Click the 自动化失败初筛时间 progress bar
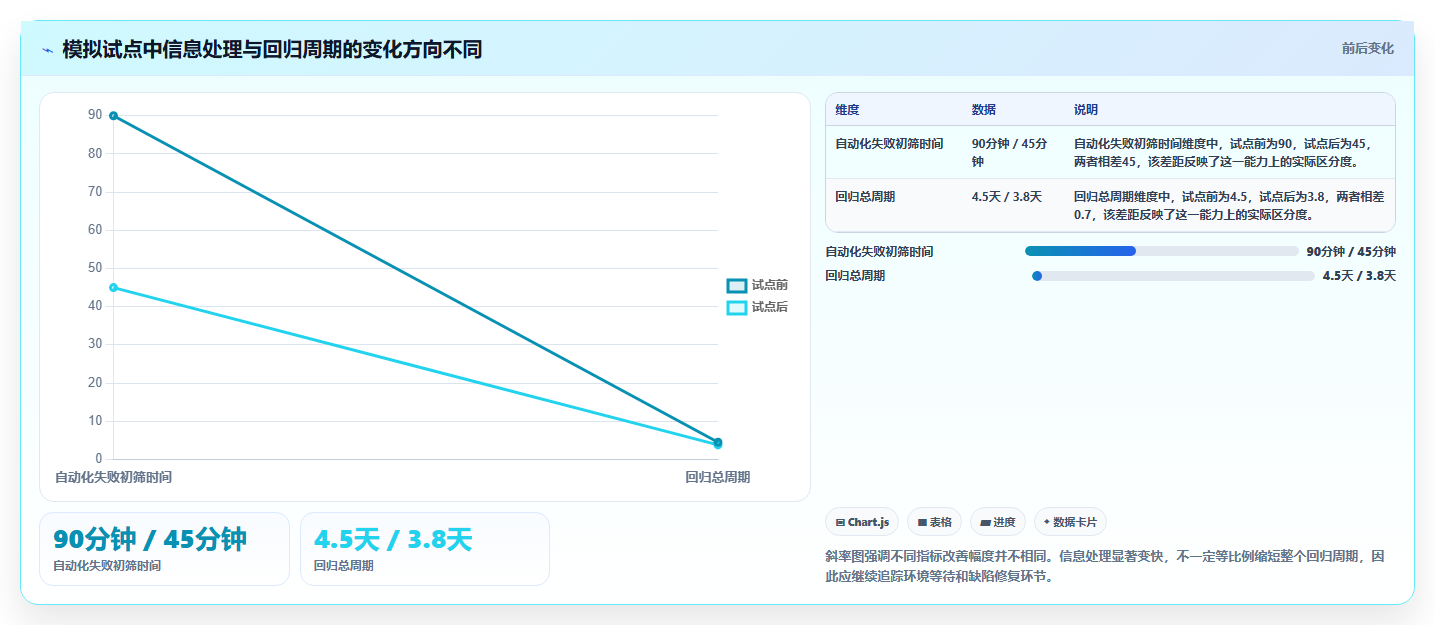Screen dimensions: 1435x625 1161,251
